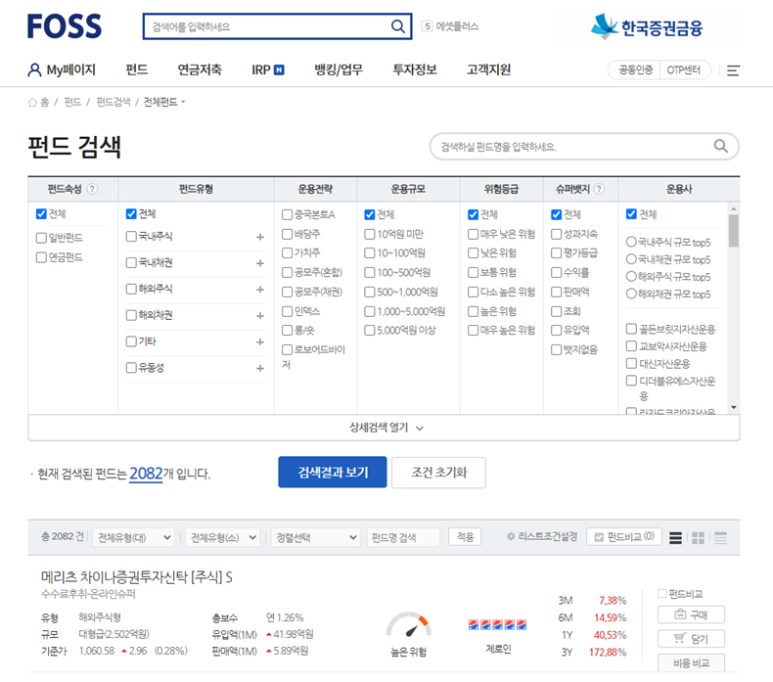Open the hamburger menu icon
773x682 pixels.
tap(733, 71)
